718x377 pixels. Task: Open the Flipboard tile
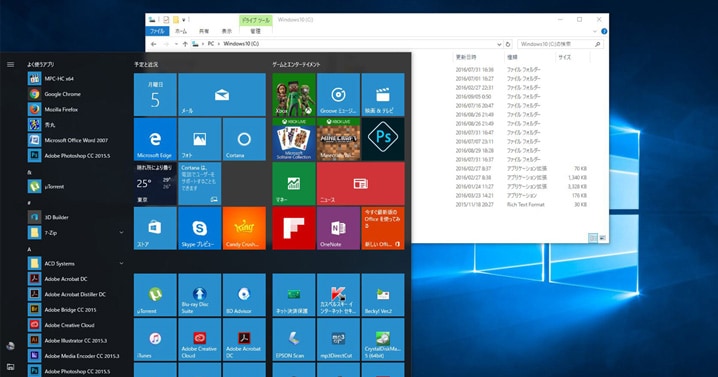pyautogui.click(x=294, y=228)
